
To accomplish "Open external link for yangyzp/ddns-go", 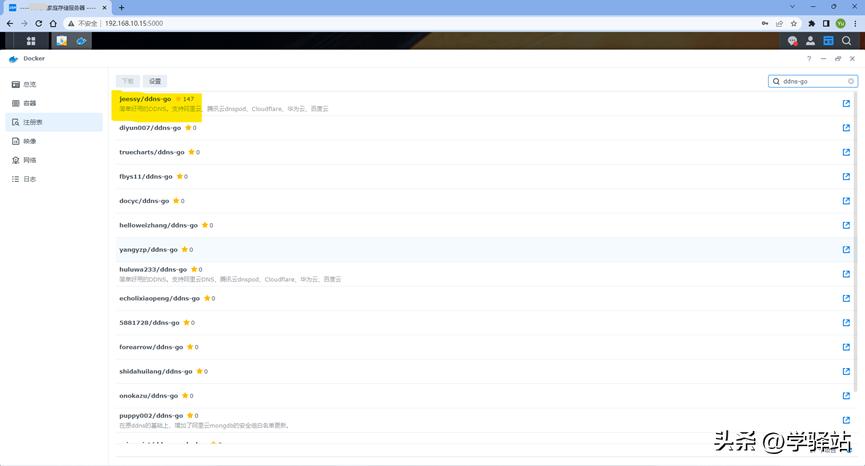I will tap(846, 250).
